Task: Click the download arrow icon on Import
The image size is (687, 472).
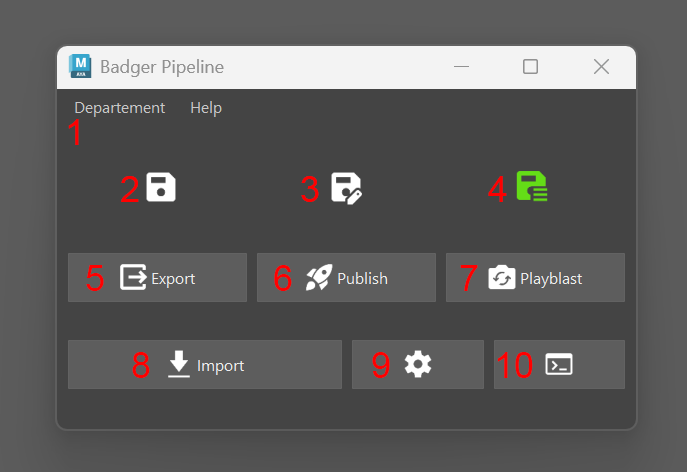Action: [179, 365]
